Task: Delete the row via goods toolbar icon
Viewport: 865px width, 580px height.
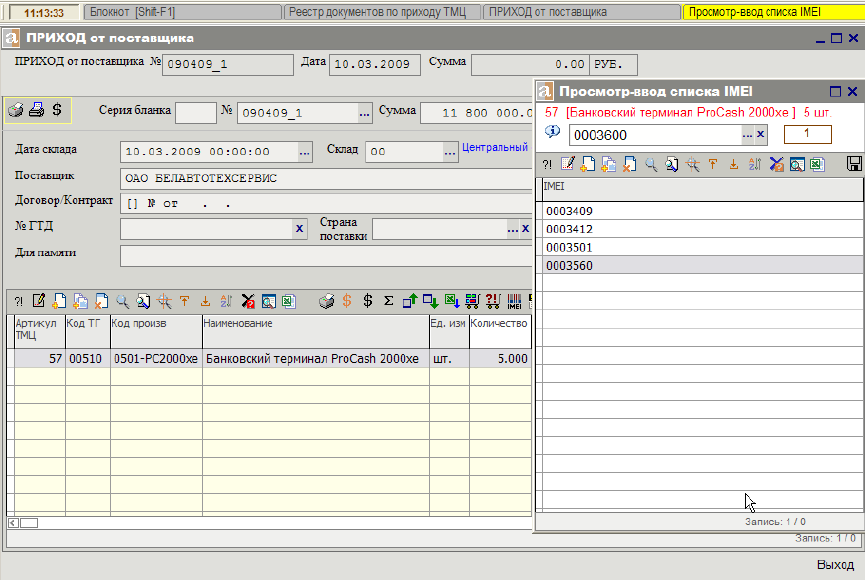Action: click(x=101, y=301)
